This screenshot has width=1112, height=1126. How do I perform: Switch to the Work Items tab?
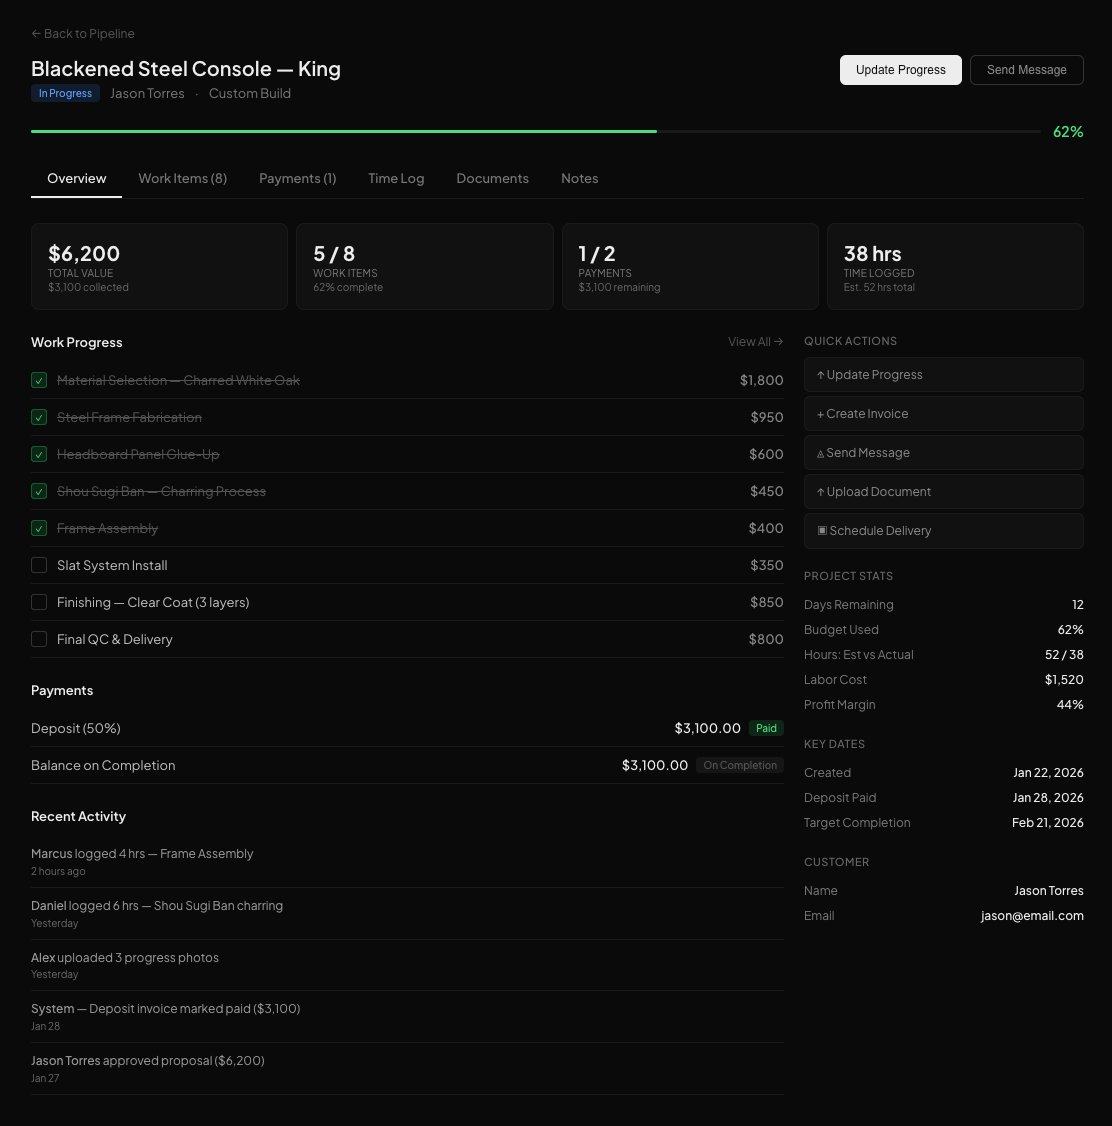pos(182,179)
